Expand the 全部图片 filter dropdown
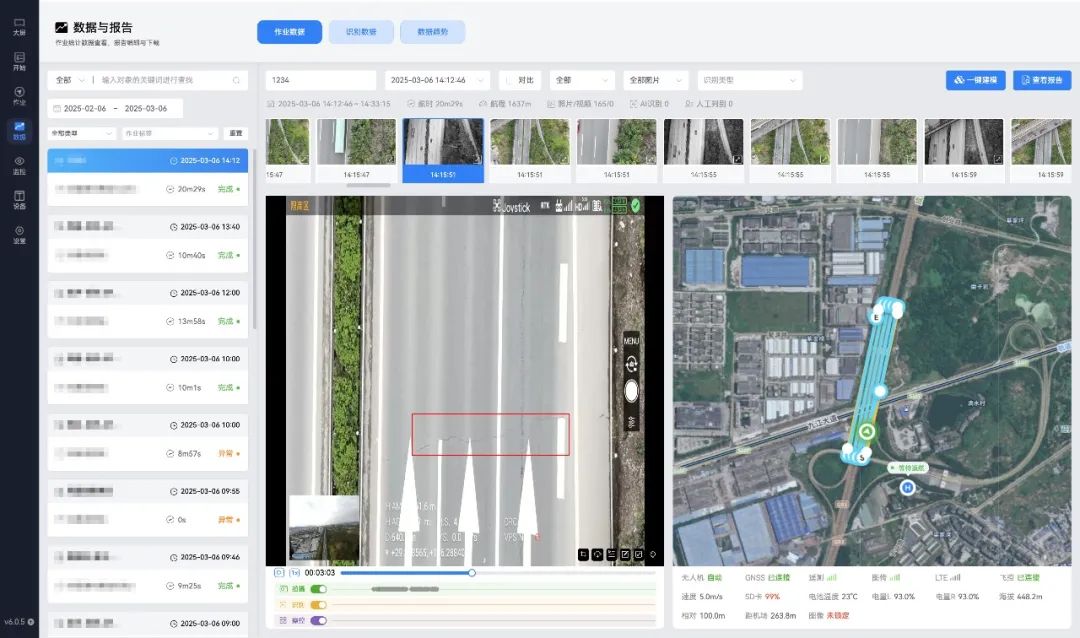The image size is (1080, 638). [656, 80]
